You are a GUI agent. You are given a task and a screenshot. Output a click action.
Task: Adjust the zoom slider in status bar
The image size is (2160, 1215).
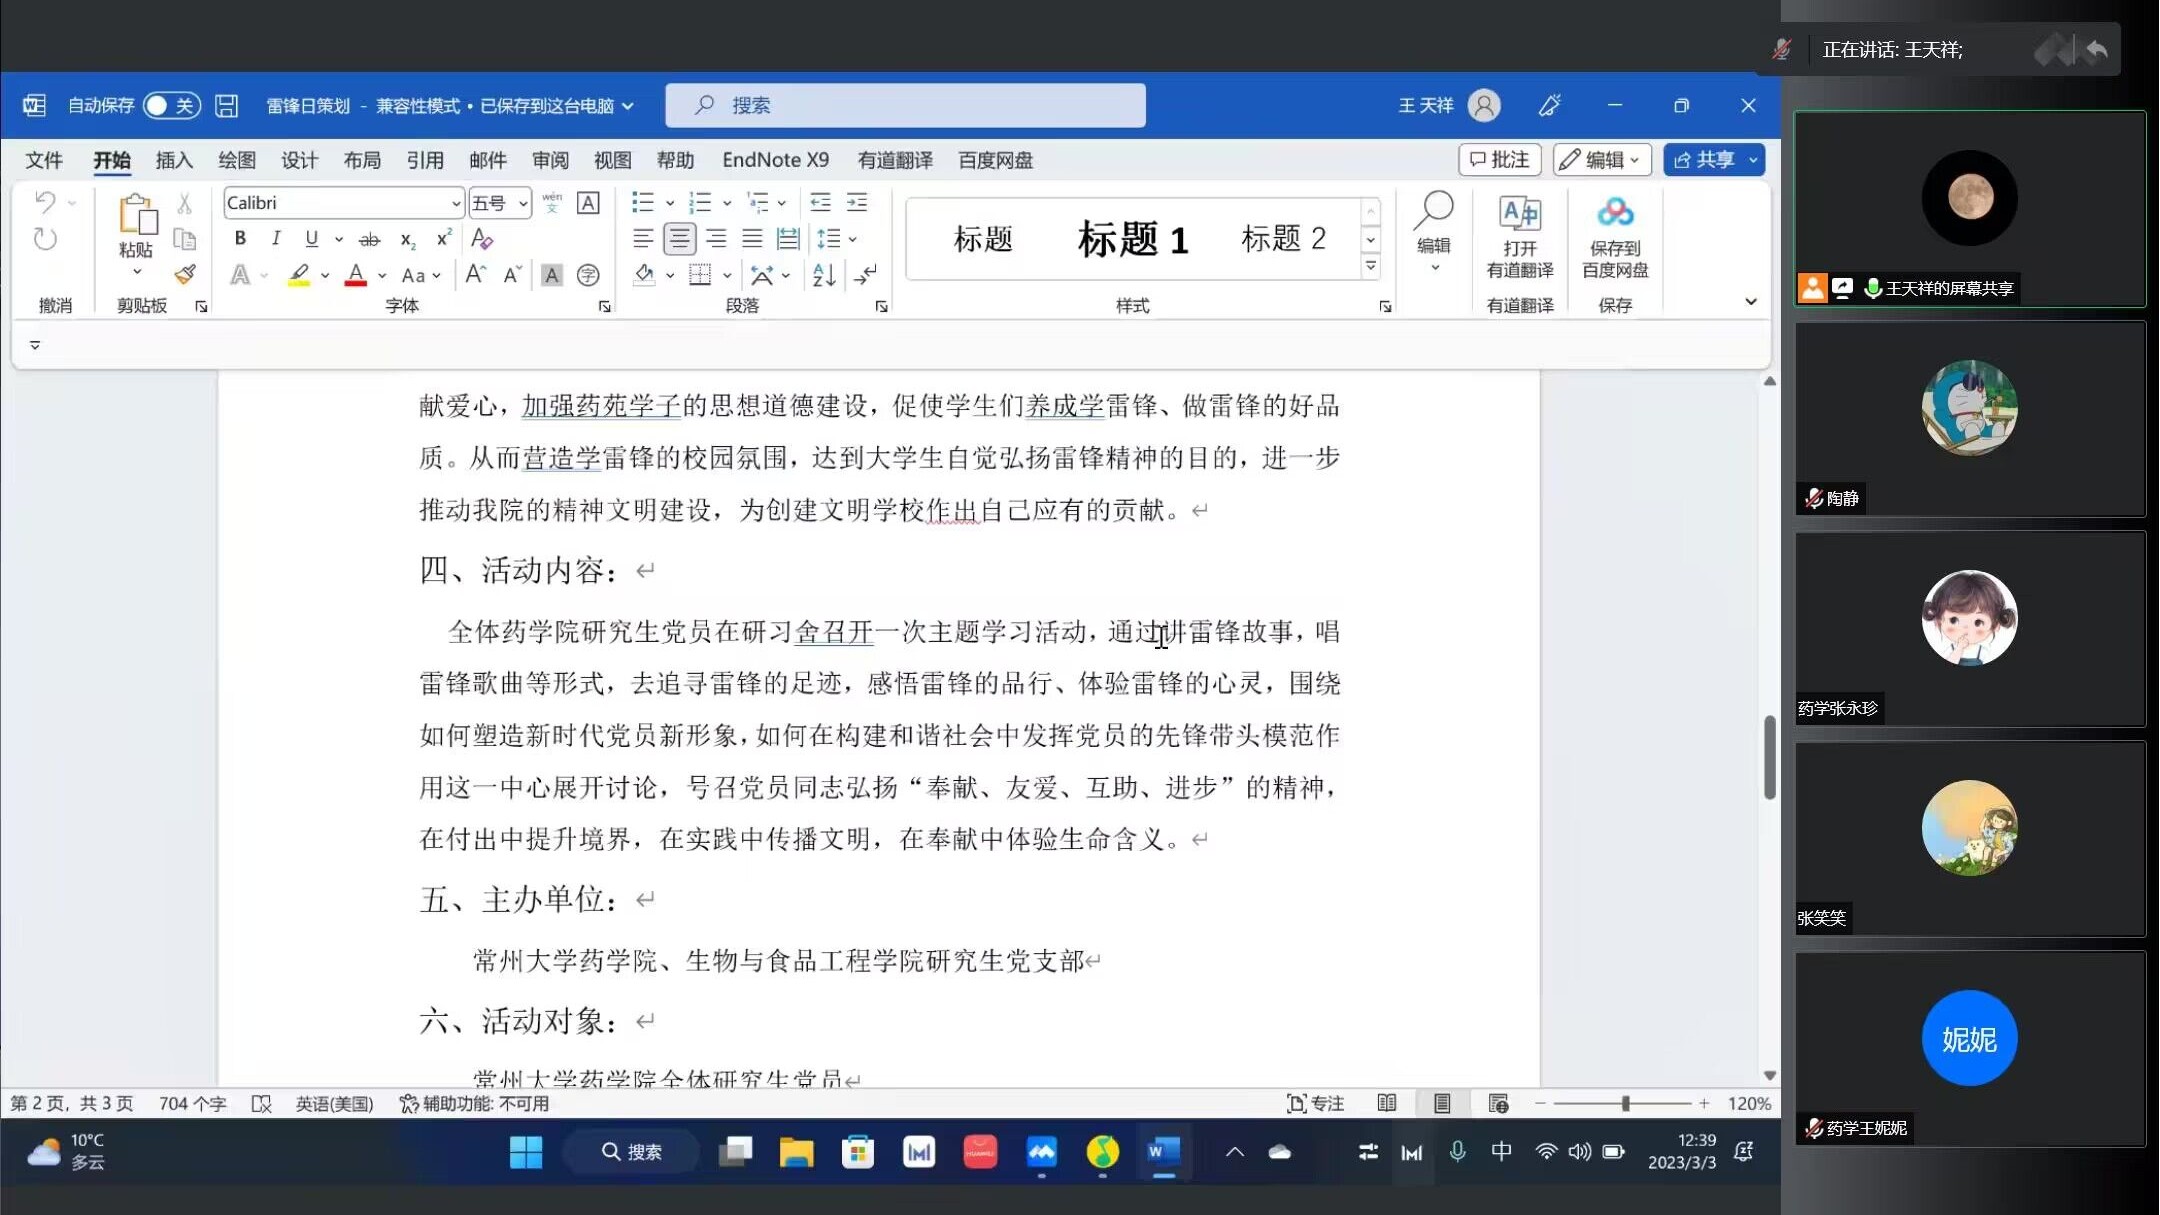click(x=1624, y=1103)
